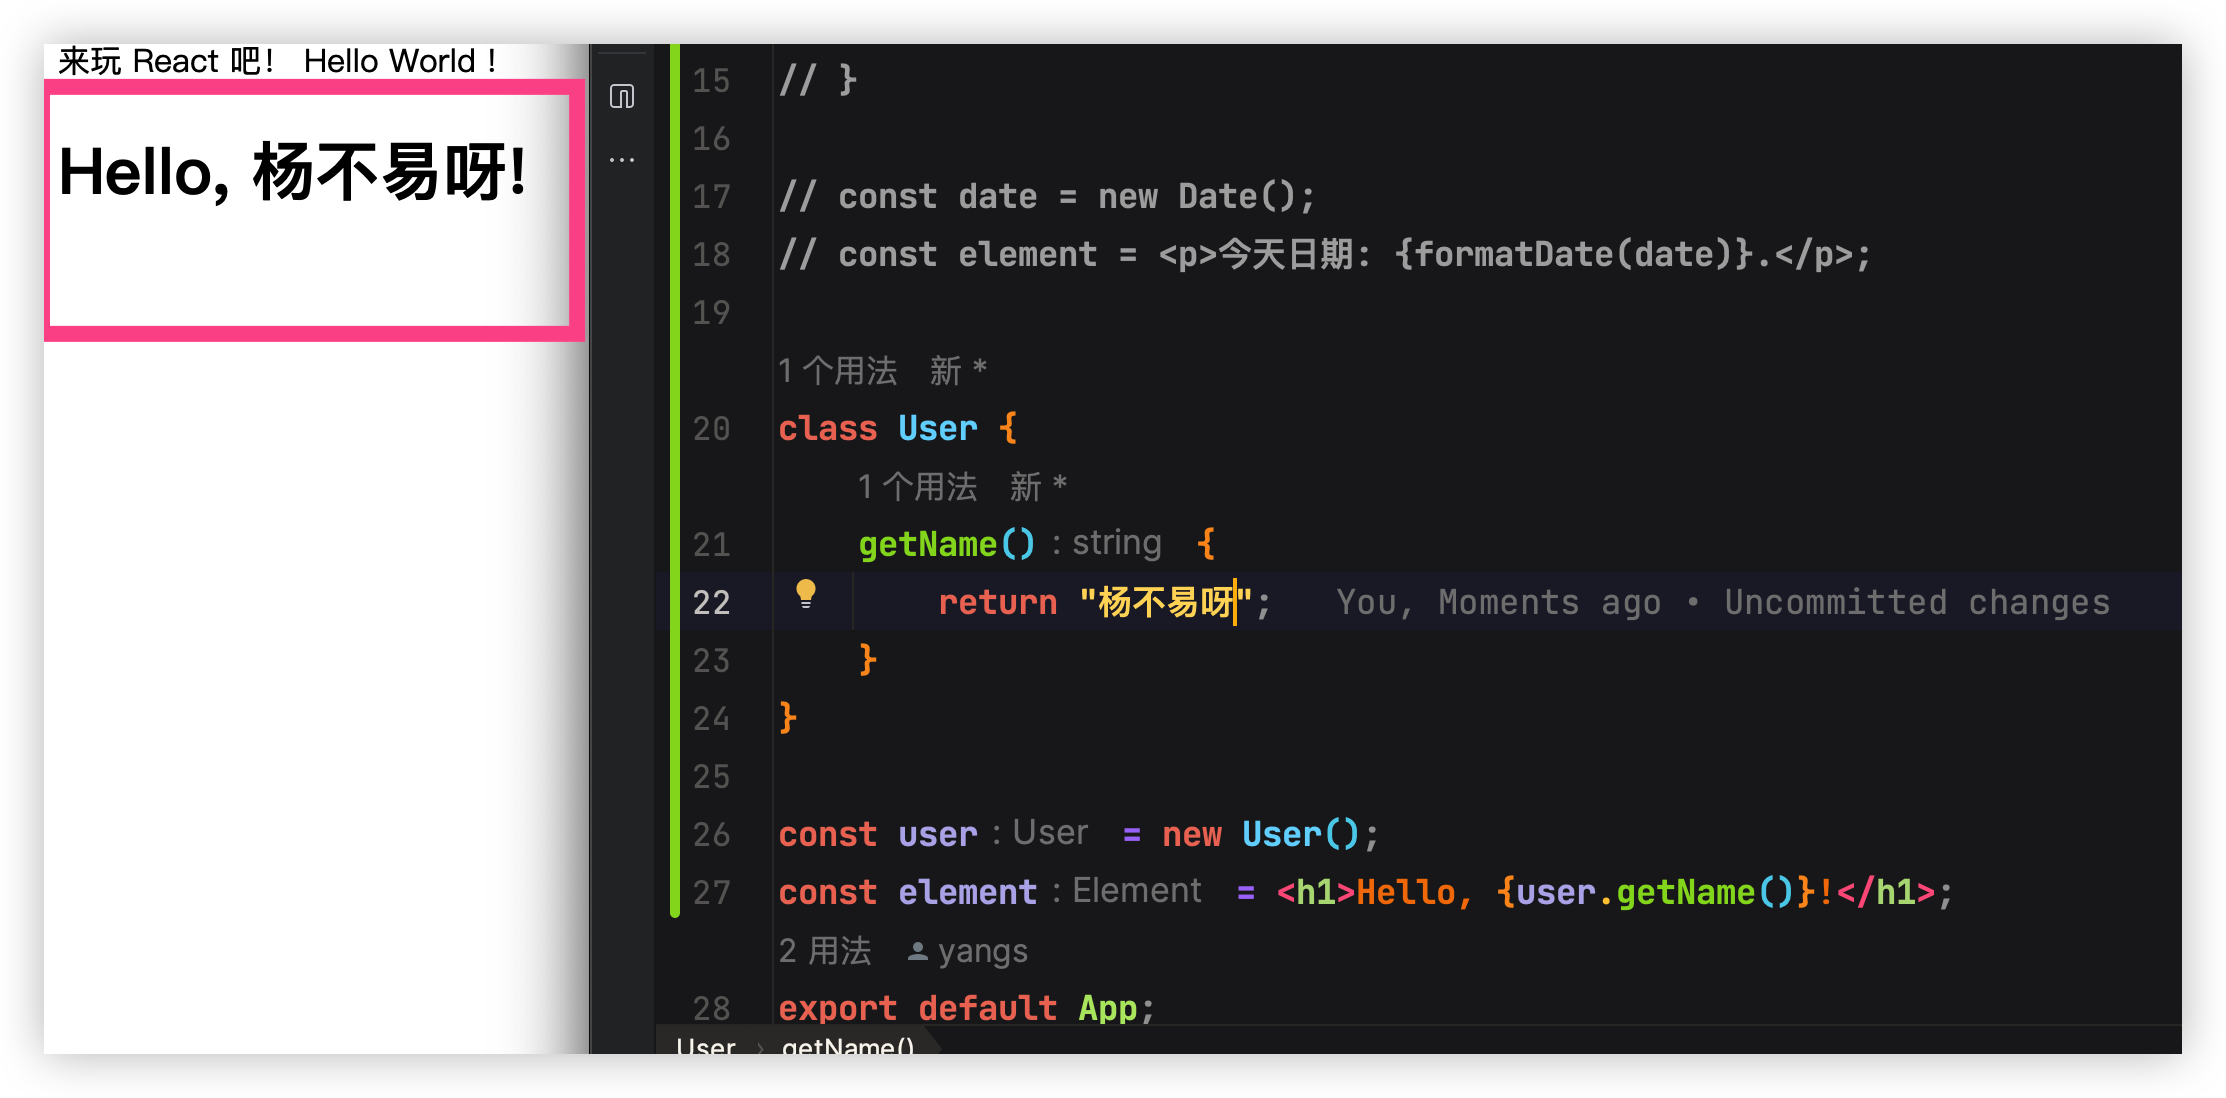
Task: Click the 'Uncommitted changes' blame annotation on line 22
Action: tap(1915, 601)
